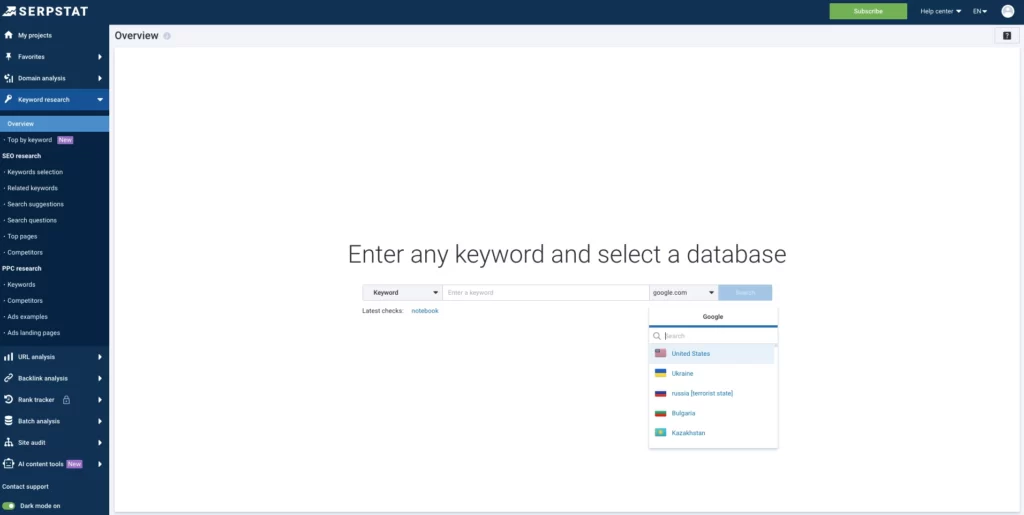
Task: Open the Keyword type dropdown
Action: coord(402,292)
